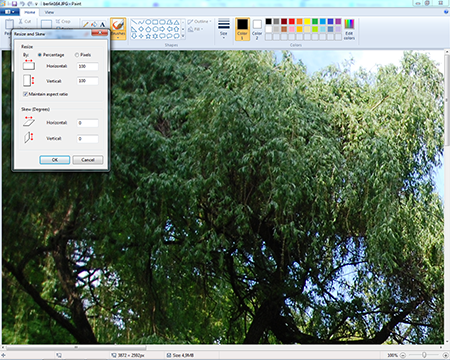Open the Paint file menu button
This screenshot has width=450, height=360.
tap(9, 12)
